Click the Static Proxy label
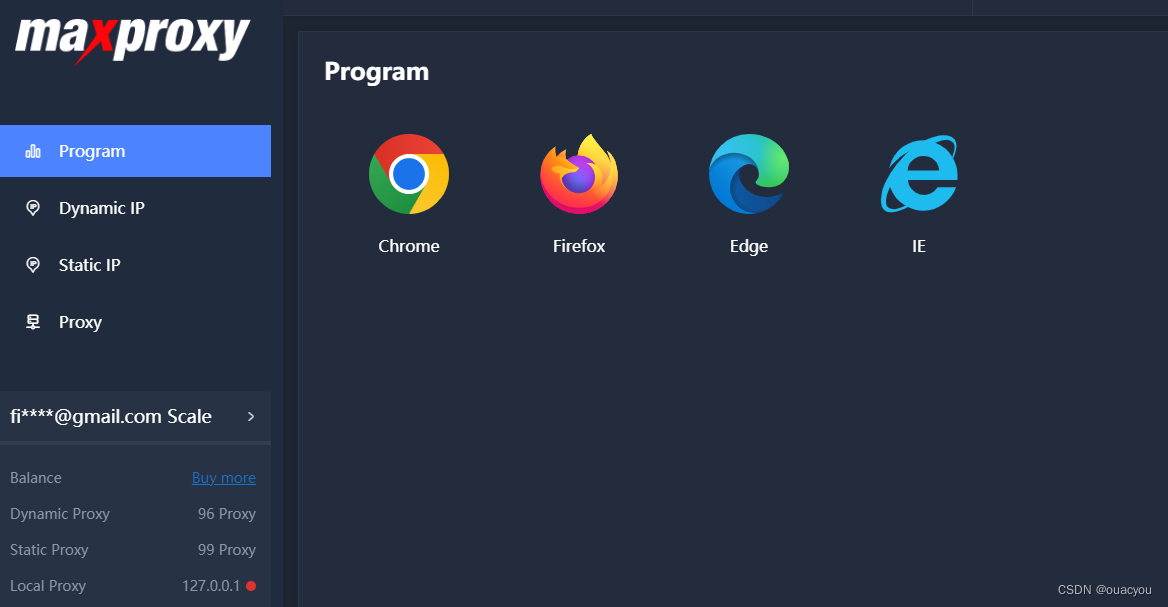The width and height of the screenshot is (1168, 607). [49, 550]
